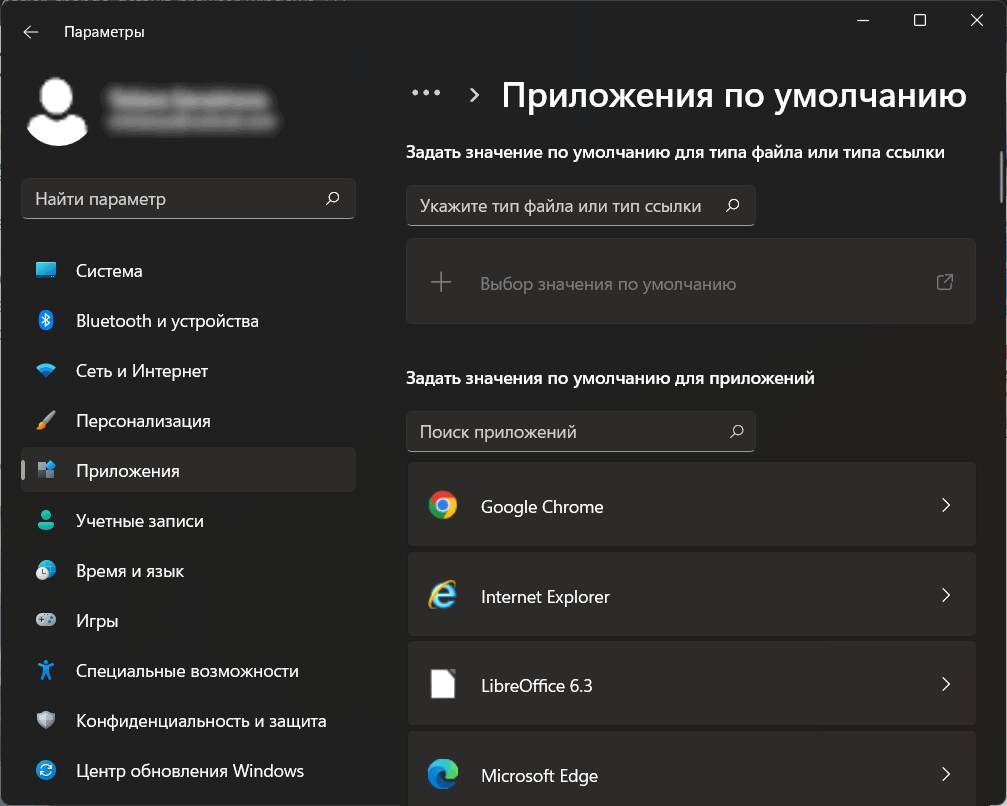Image resolution: width=1007 pixels, height=806 pixels.
Task: Open Учетные записи section
Action: pos(188,520)
